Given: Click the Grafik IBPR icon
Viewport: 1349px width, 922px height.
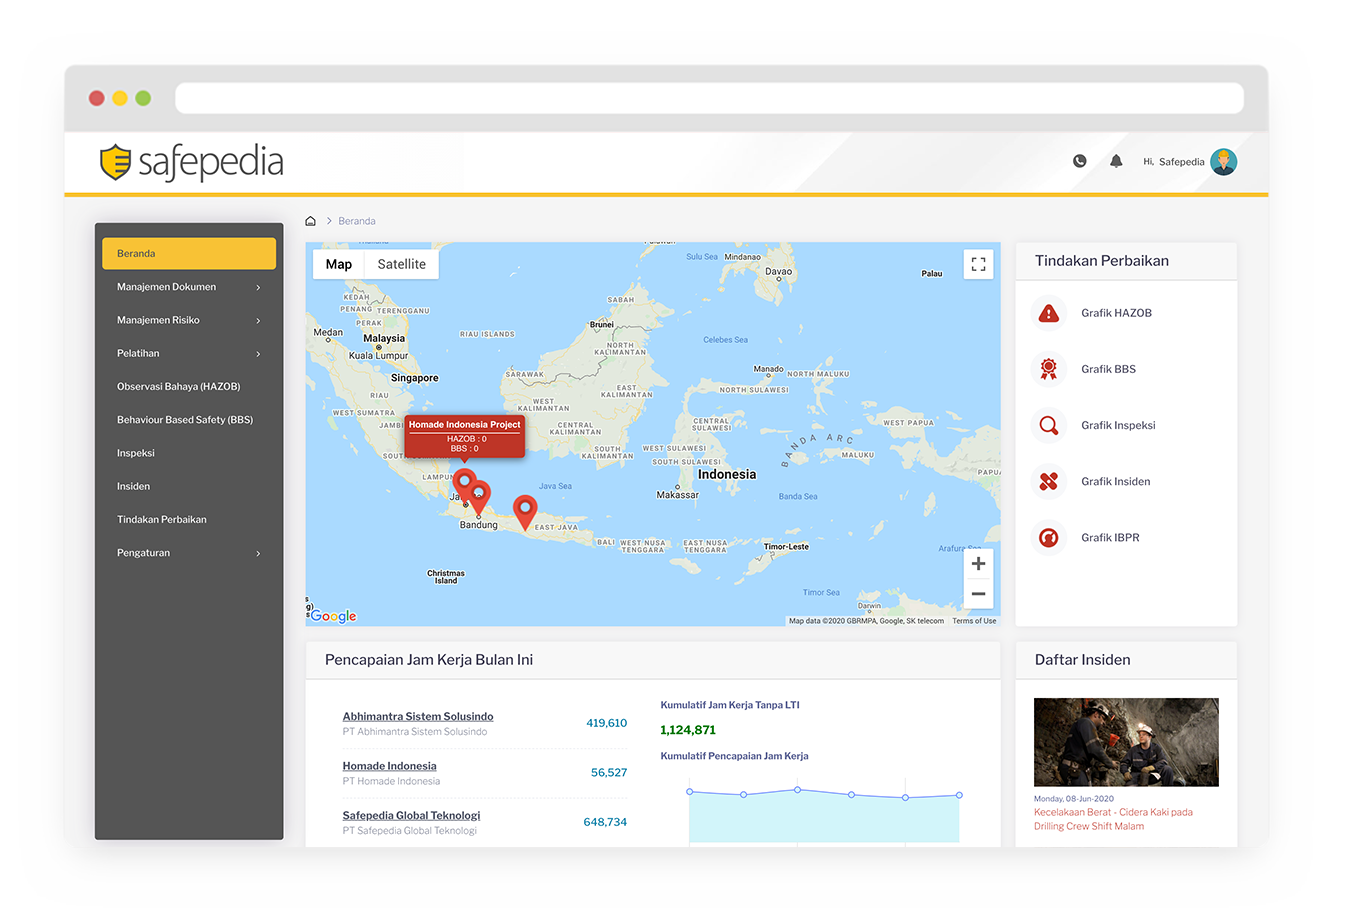Looking at the screenshot, I should pyautogui.click(x=1049, y=538).
